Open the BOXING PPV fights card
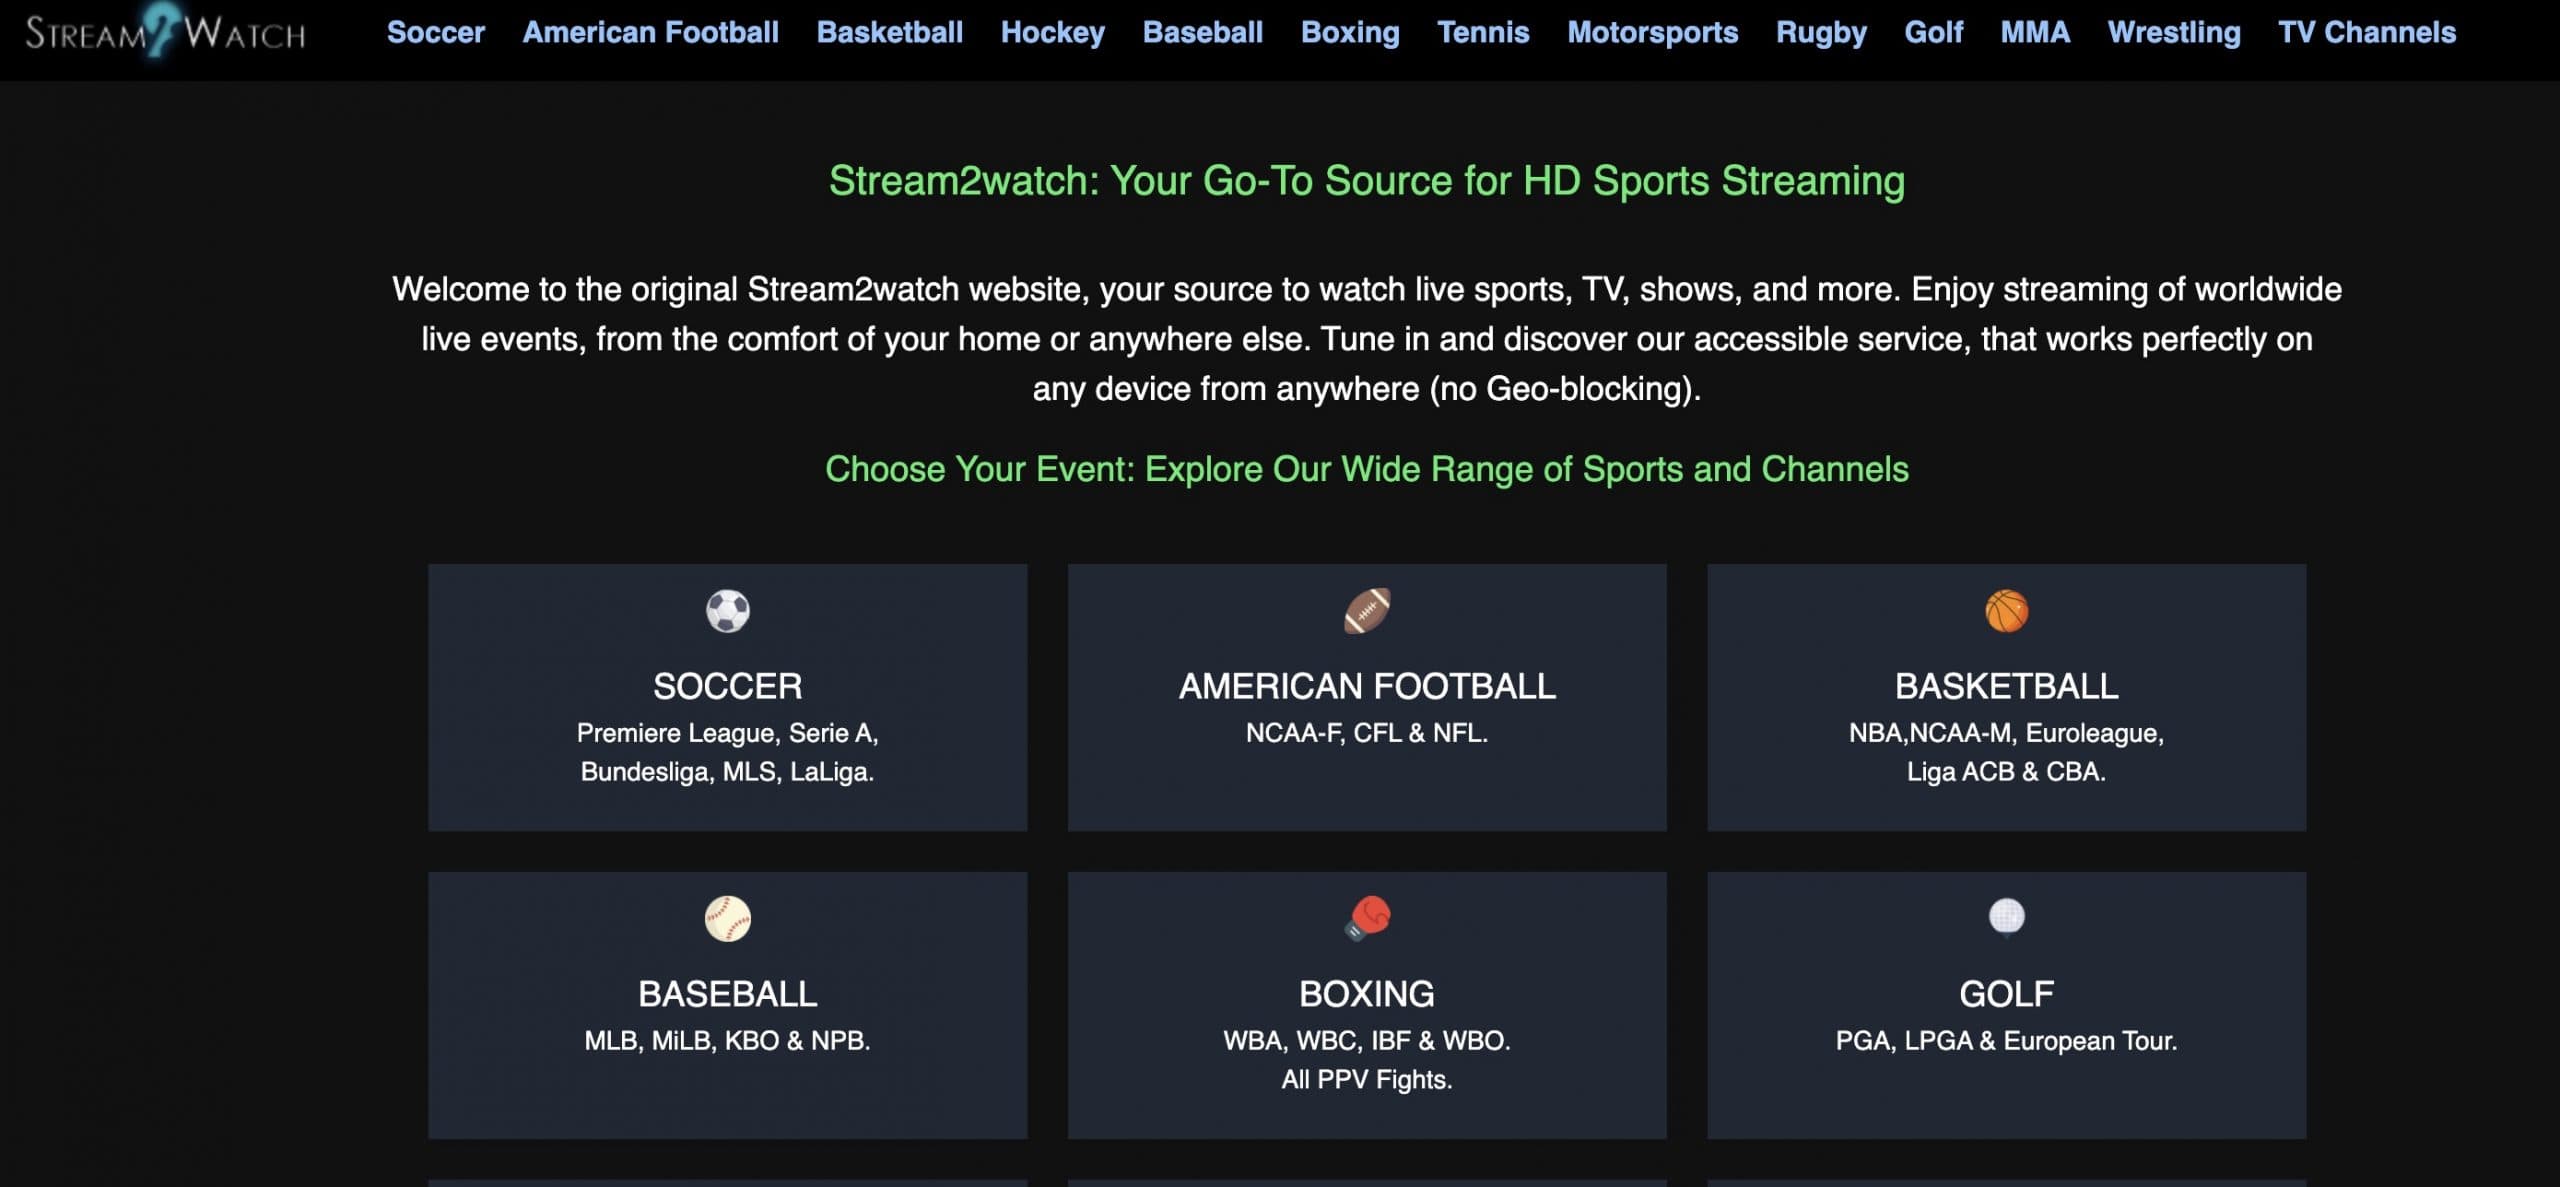The image size is (2560, 1187). 1368,1003
